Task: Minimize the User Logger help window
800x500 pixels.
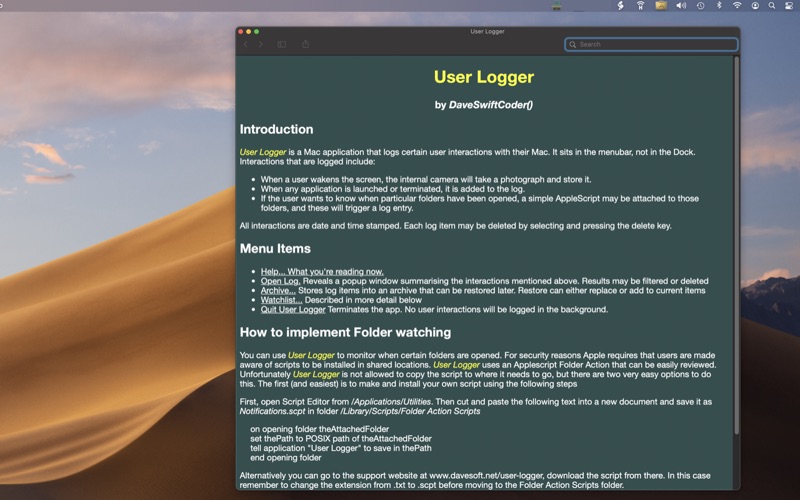Action: (248, 32)
